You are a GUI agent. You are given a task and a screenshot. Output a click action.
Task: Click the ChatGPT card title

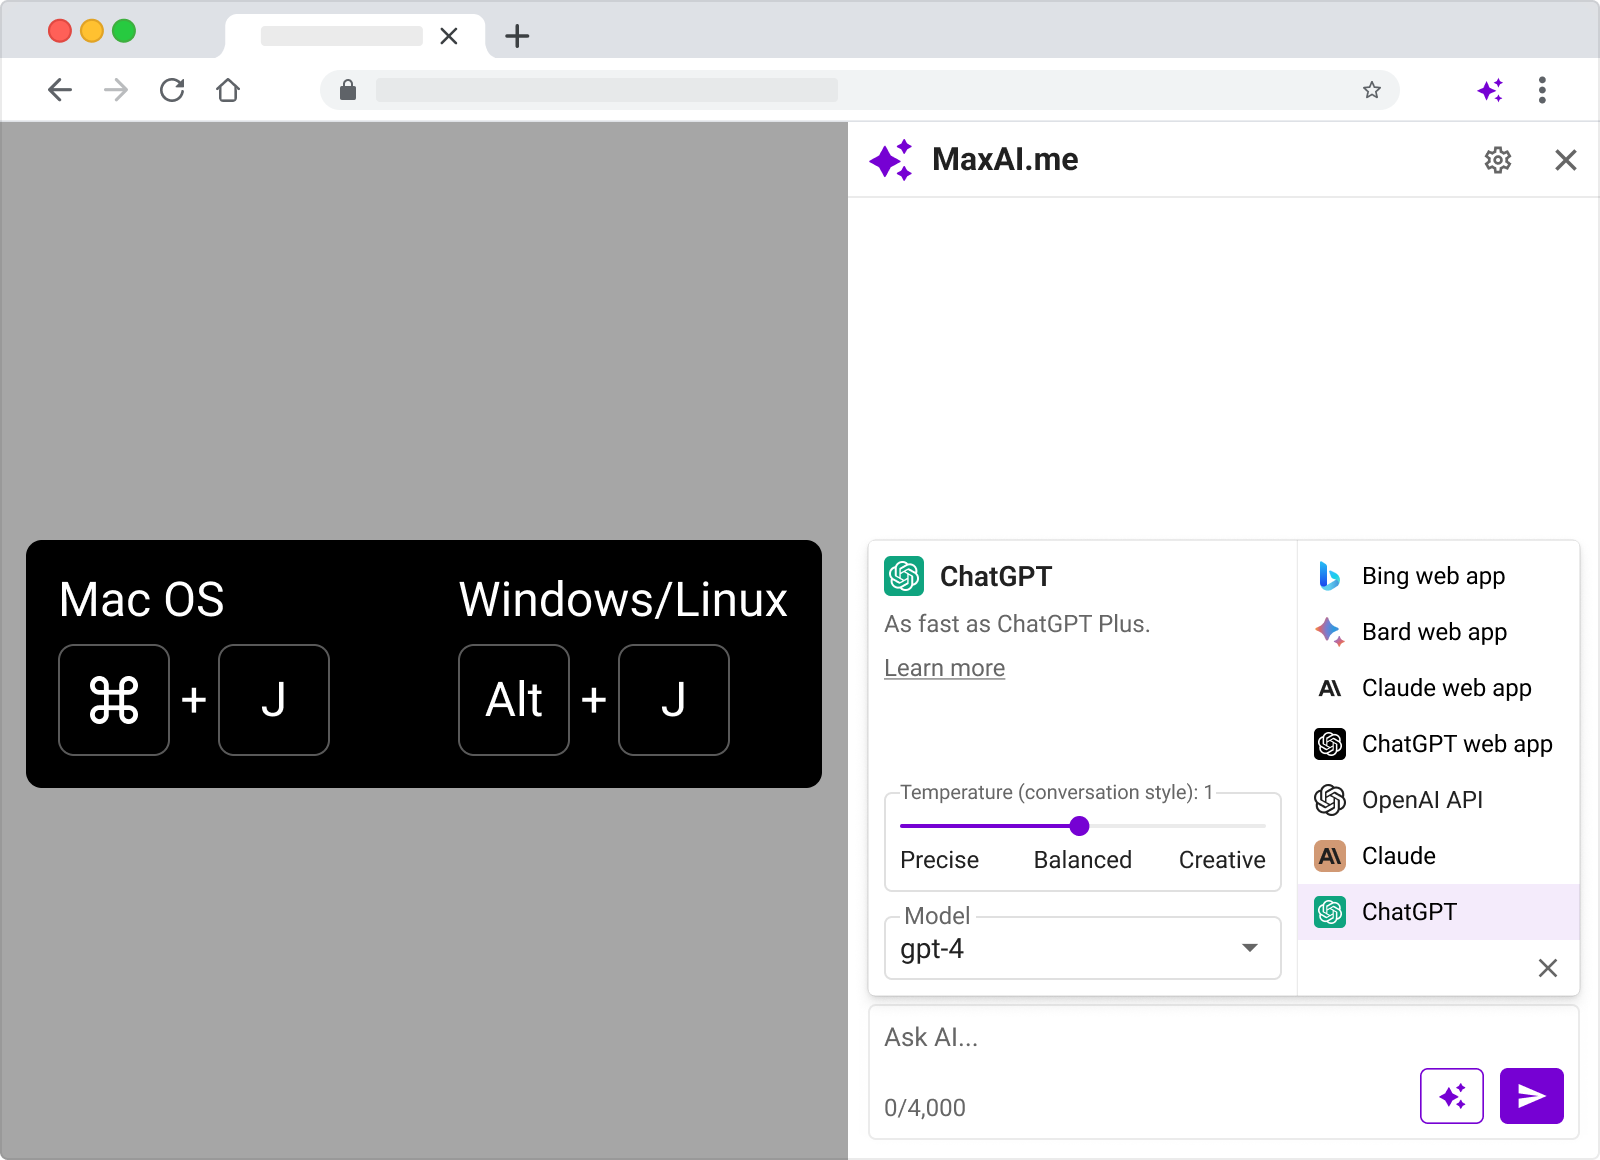[x=996, y=576]
